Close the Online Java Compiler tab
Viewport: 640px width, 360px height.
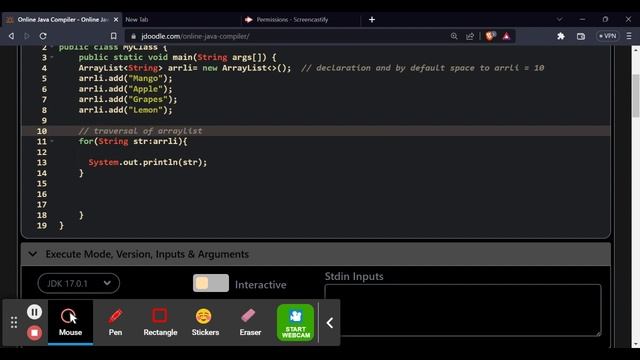[x=116, y=19]
